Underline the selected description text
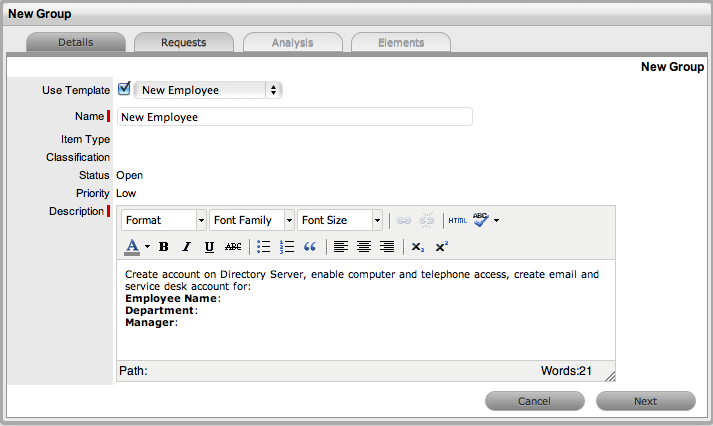The image size is (713, 426). tap(209, 247)
